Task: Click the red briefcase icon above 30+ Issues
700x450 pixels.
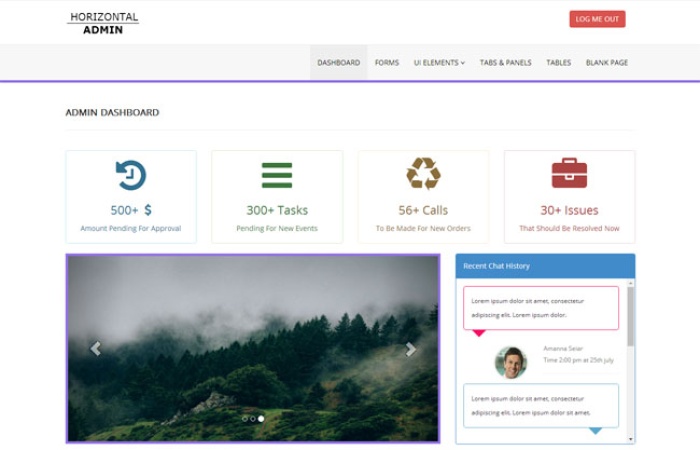Action: coord(569,173)
